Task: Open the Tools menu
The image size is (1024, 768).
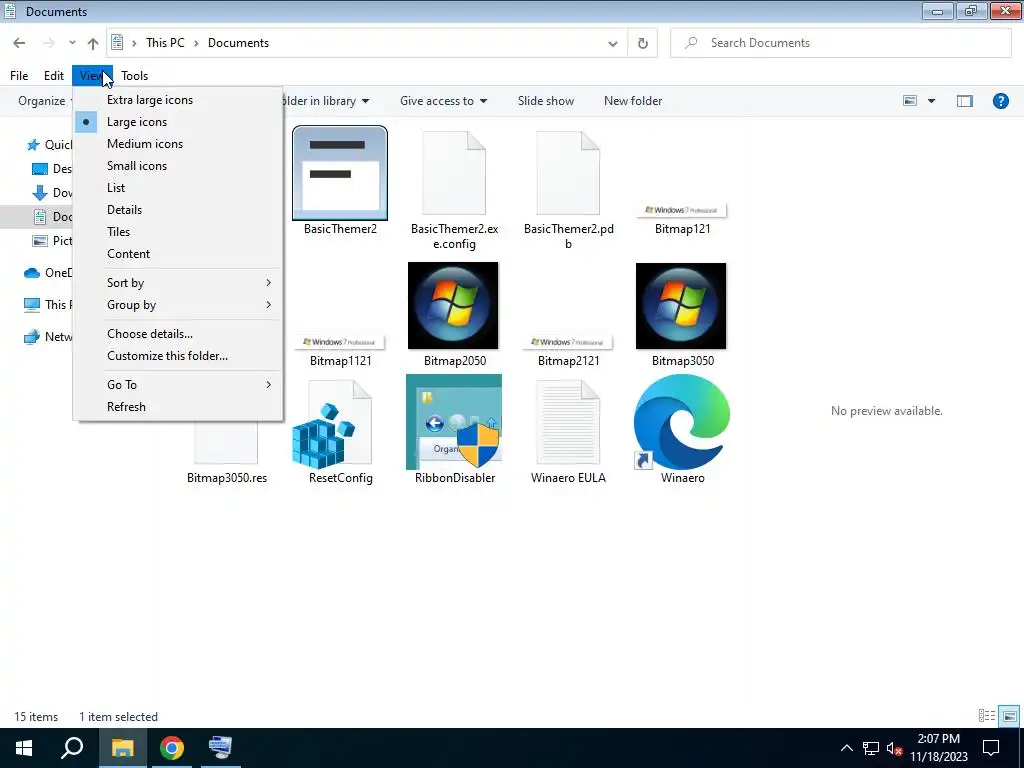Action: coord(135,76)
